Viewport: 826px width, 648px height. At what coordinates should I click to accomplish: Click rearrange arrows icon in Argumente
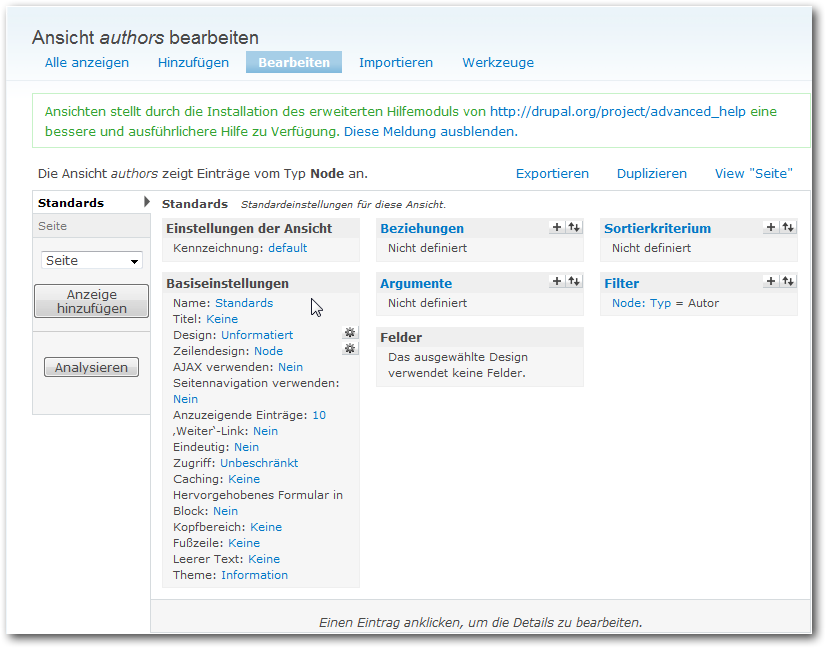click(573, 282)
